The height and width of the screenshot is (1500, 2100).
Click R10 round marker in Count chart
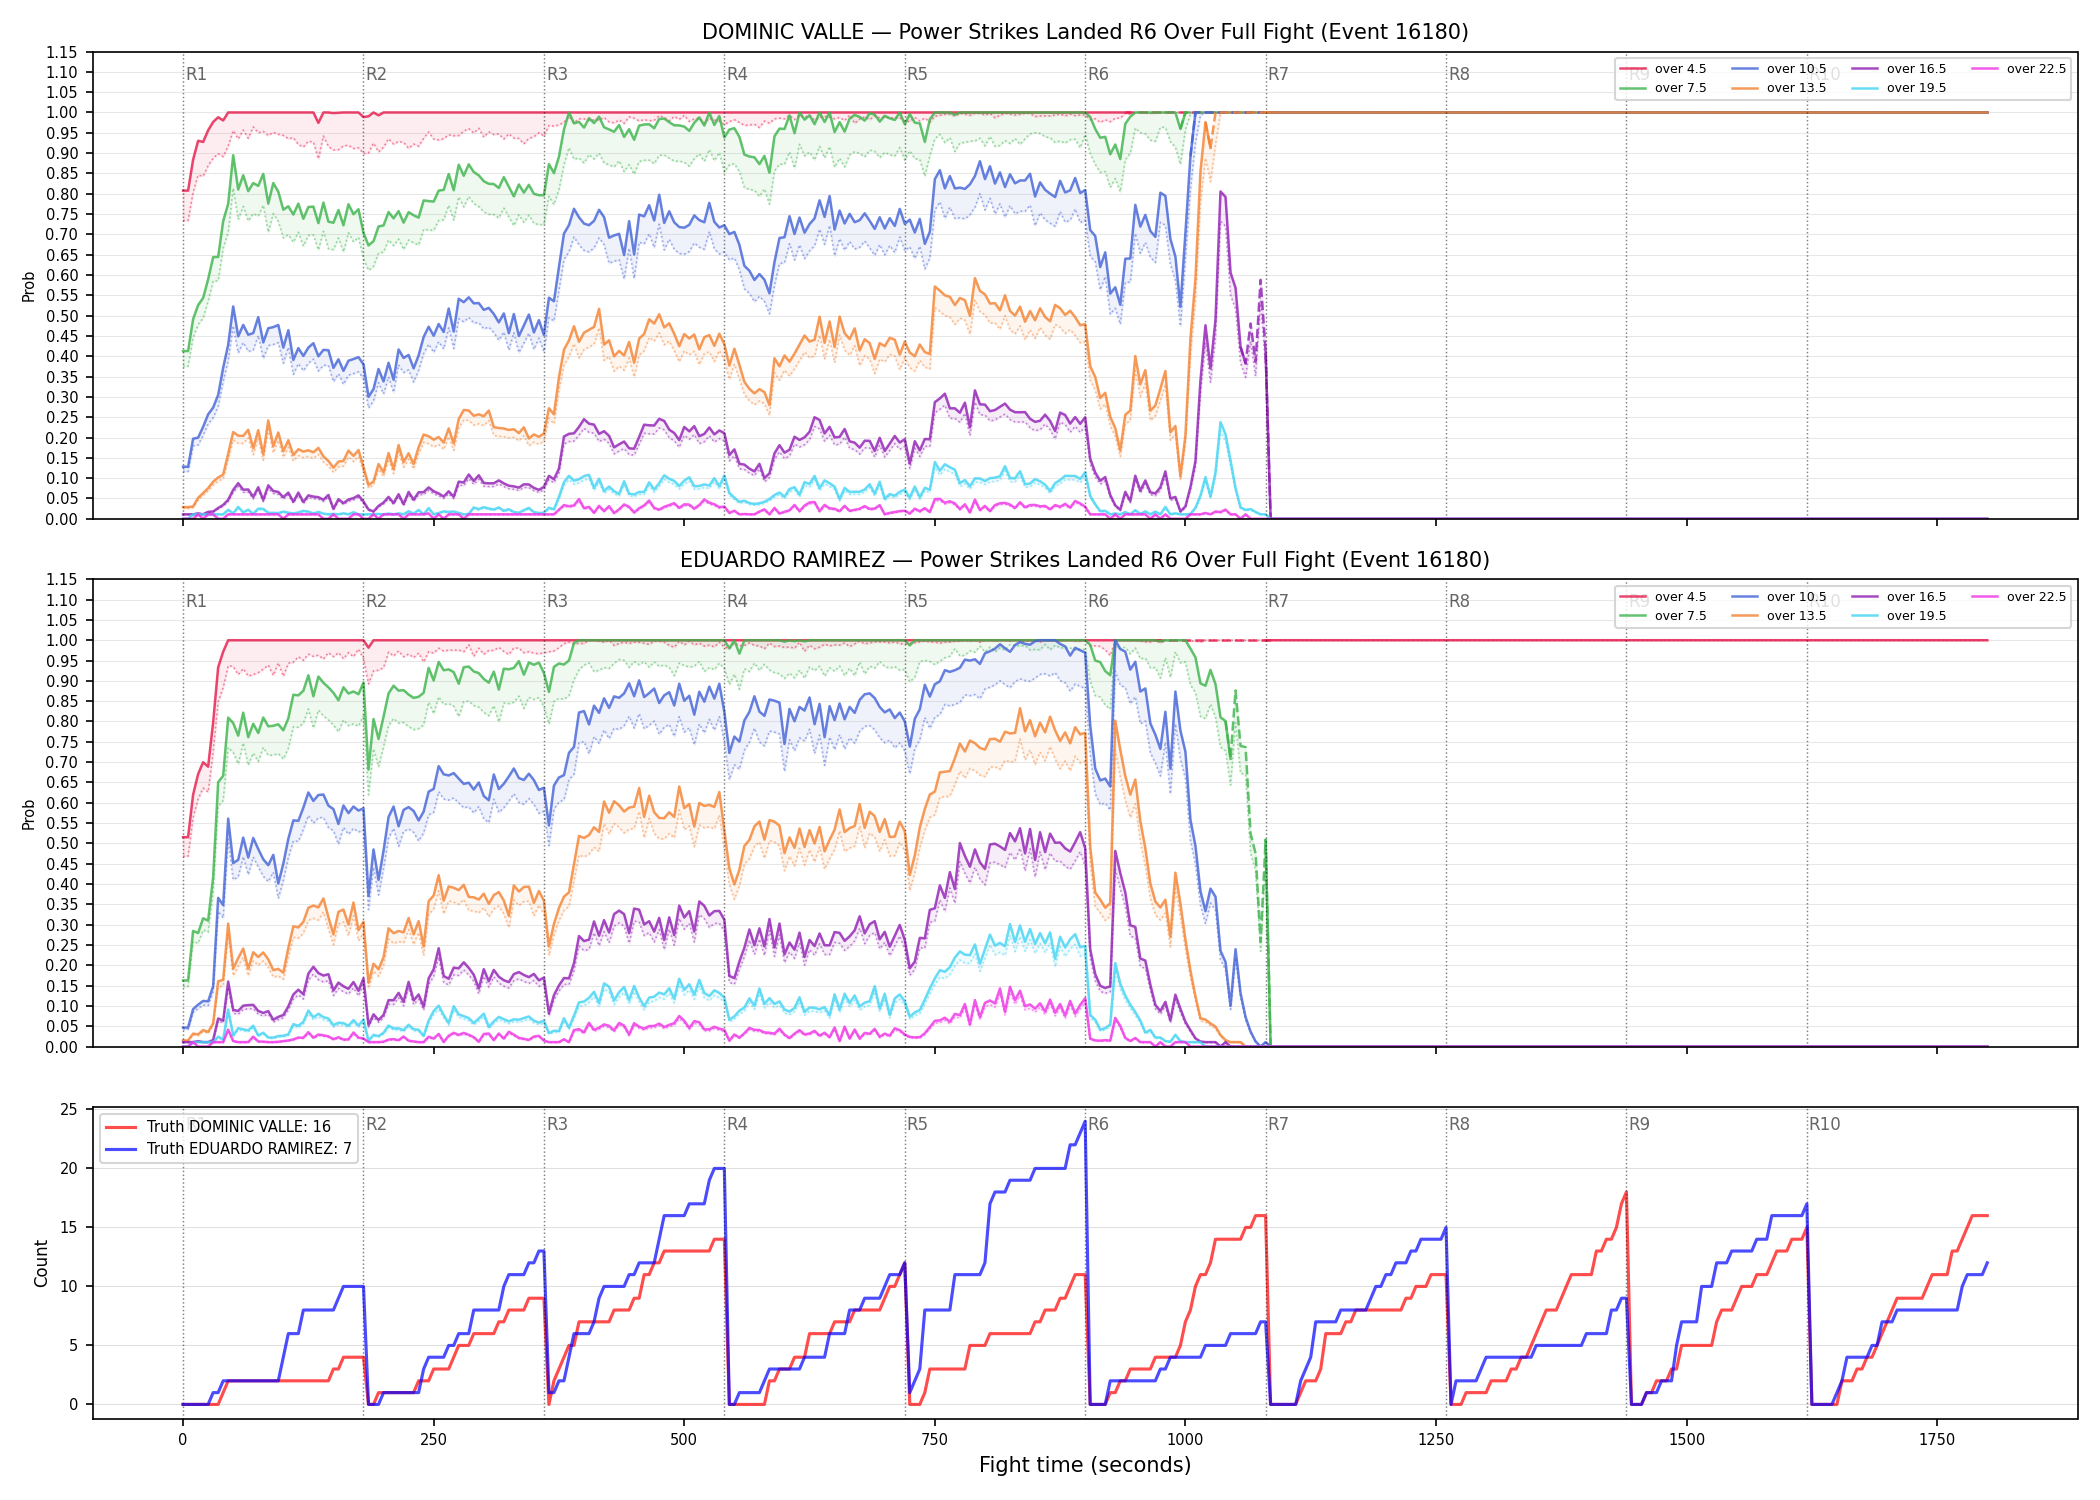coord(1824,1124)
